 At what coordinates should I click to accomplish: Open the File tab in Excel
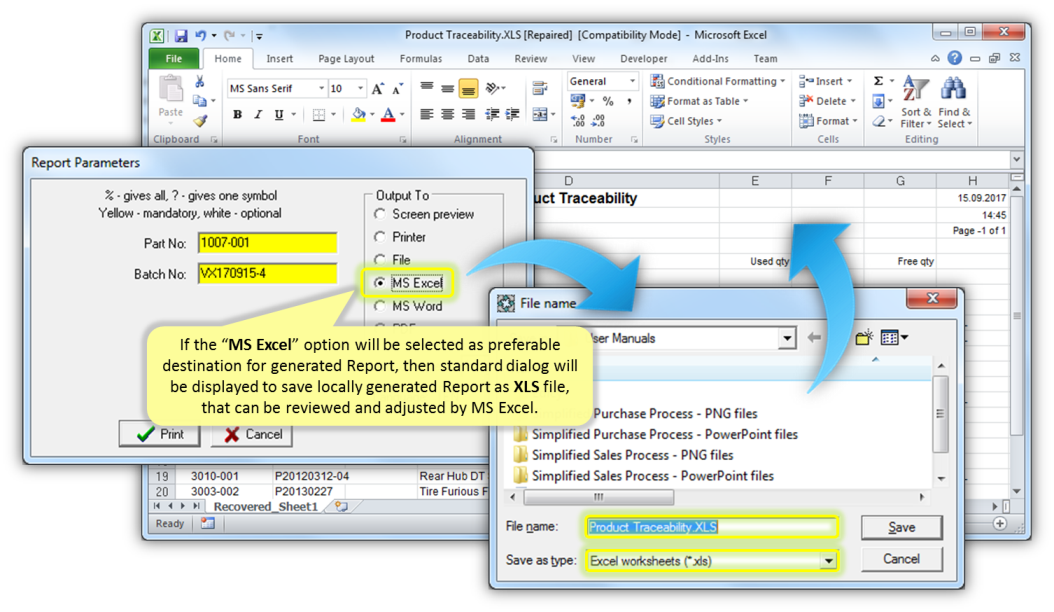pyautogui.click(x=174, y=59)
